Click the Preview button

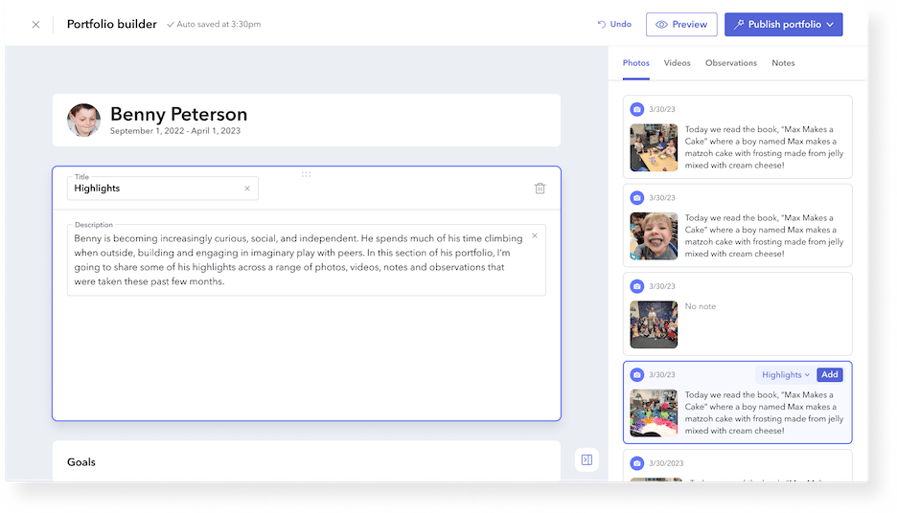pos(681,25)
